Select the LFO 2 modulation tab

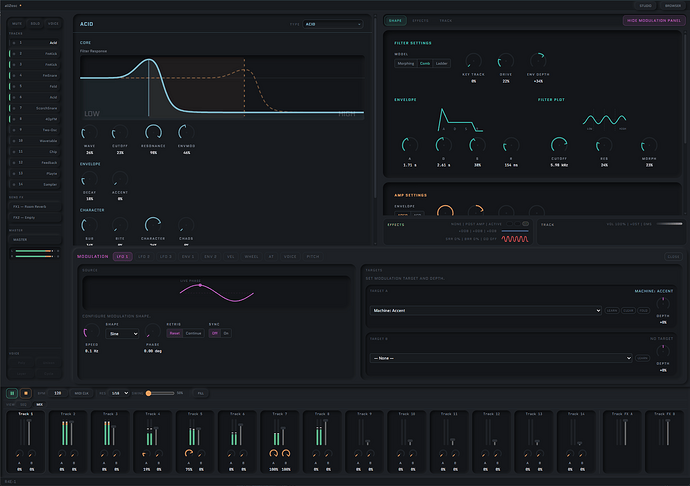click(x=144, y=257)
